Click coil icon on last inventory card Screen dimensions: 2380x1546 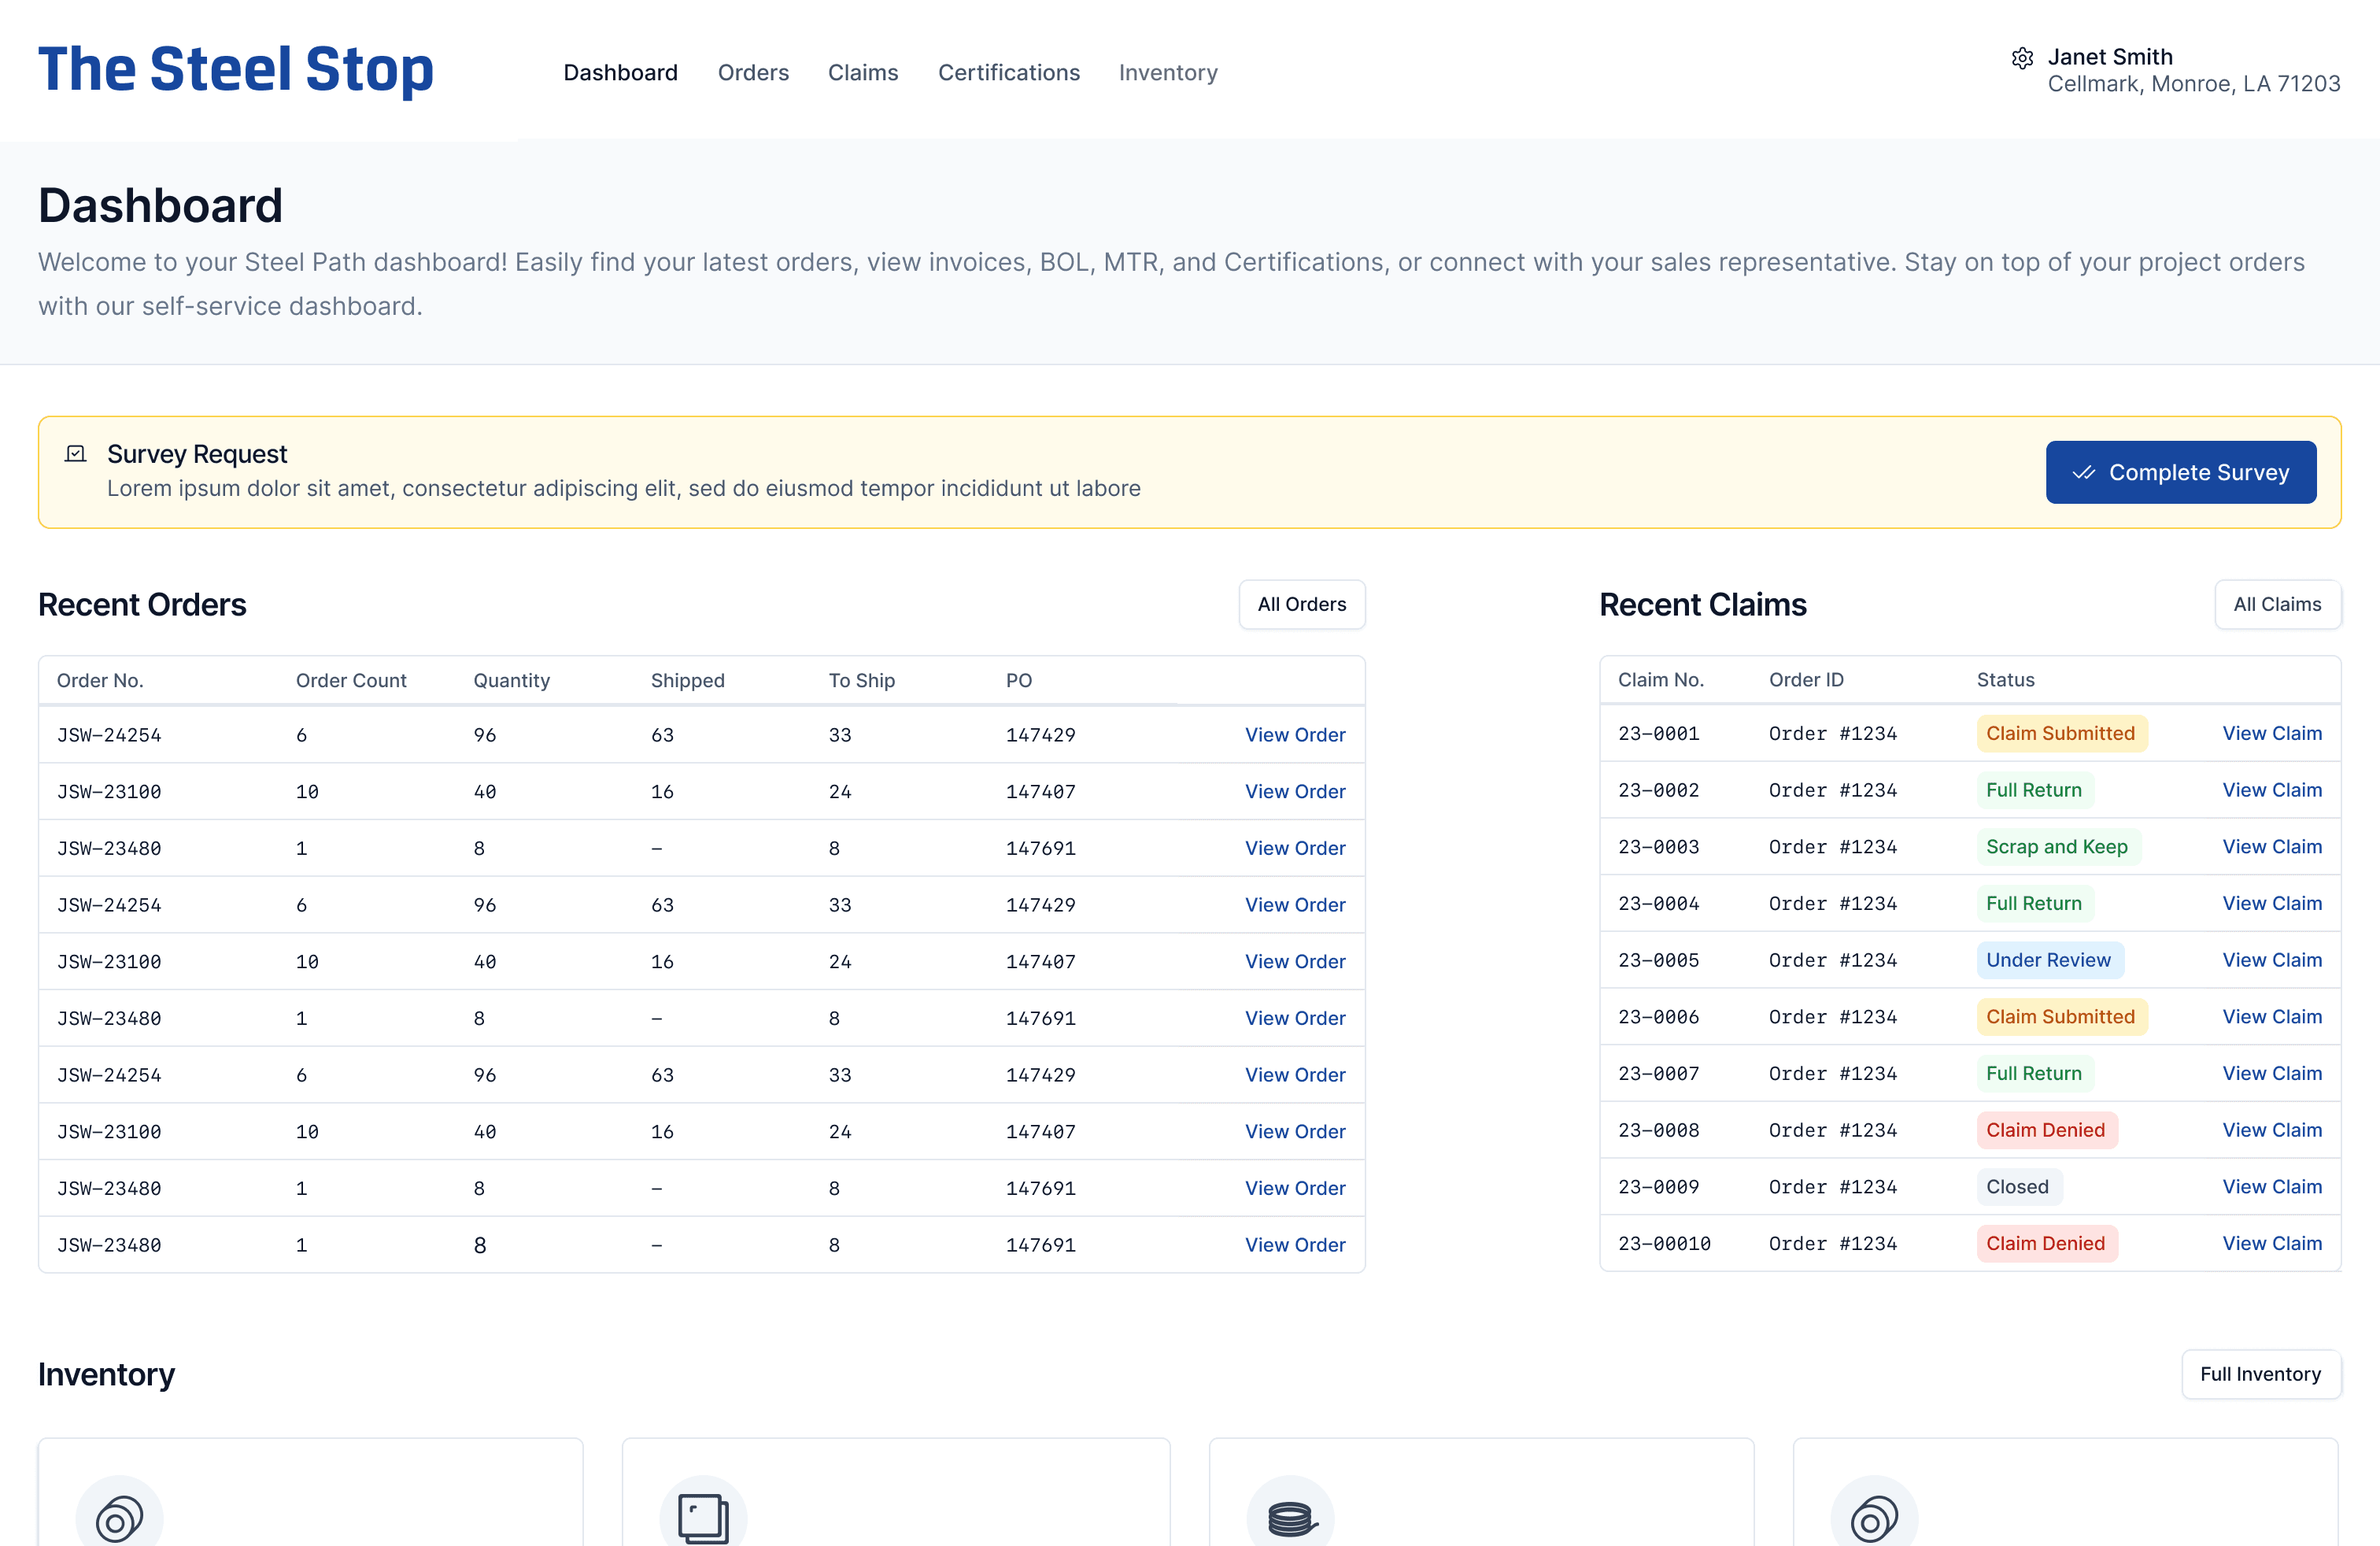(1874, 1518)
